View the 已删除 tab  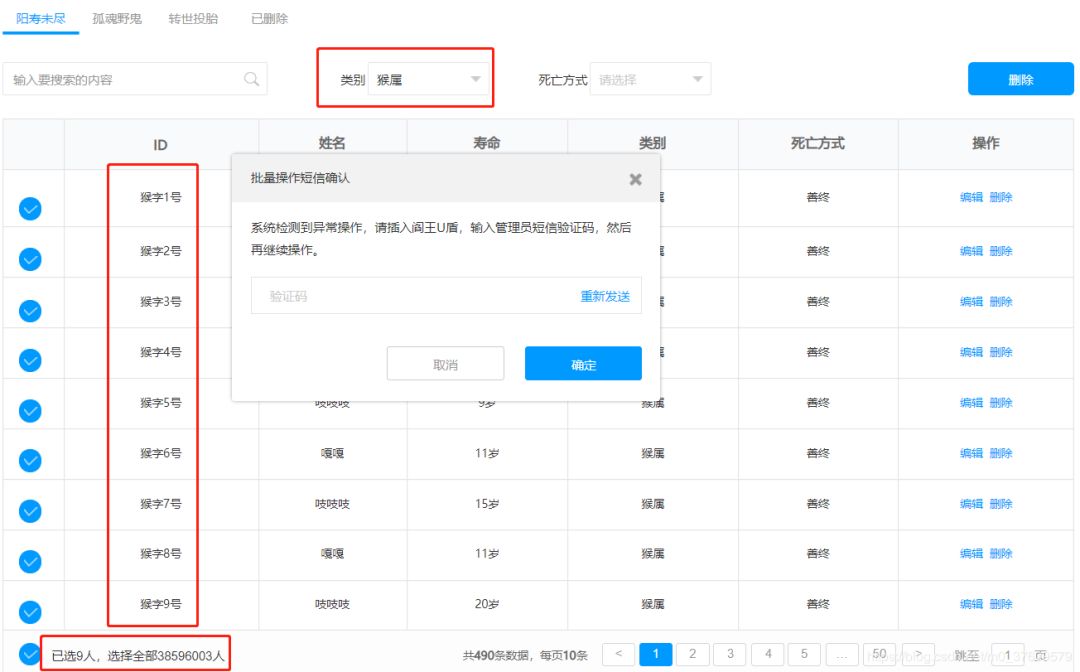268,18
